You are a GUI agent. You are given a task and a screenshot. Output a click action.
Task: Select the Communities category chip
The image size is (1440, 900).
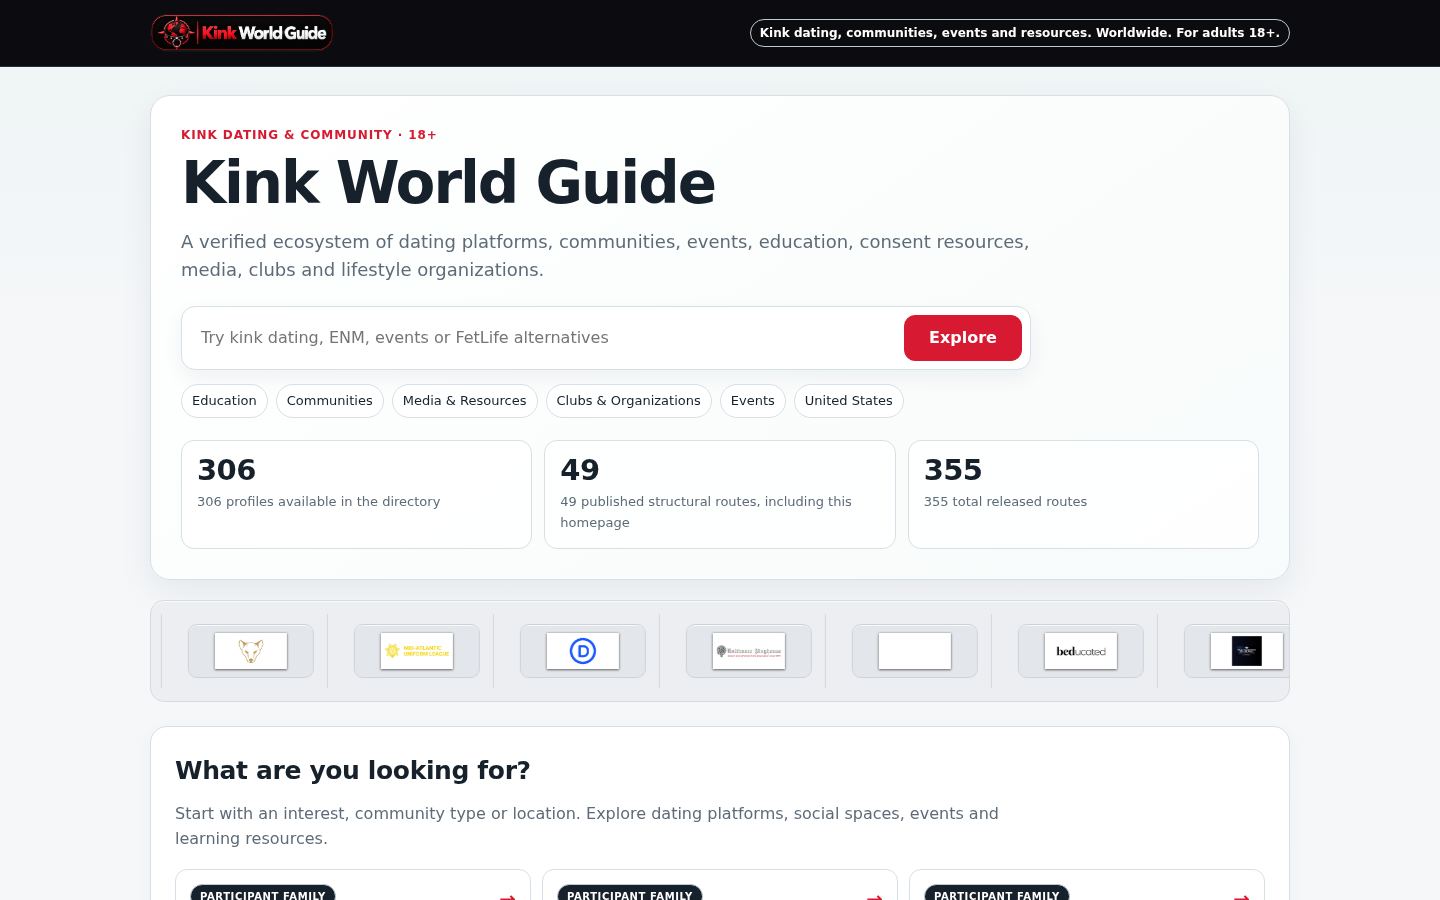pos(330,401)
